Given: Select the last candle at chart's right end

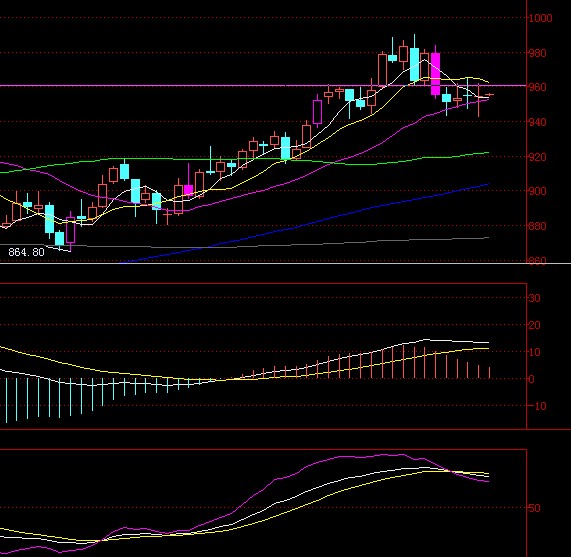Looking at the screenshot, I should pyautogui.click(x=489, y=95).
